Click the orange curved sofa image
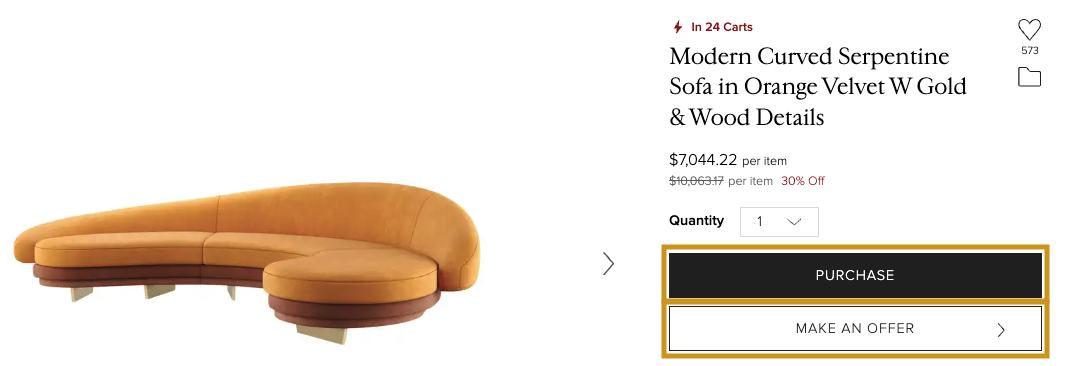This screenshot has height=366, width=1066. click(x=247, y=262)
